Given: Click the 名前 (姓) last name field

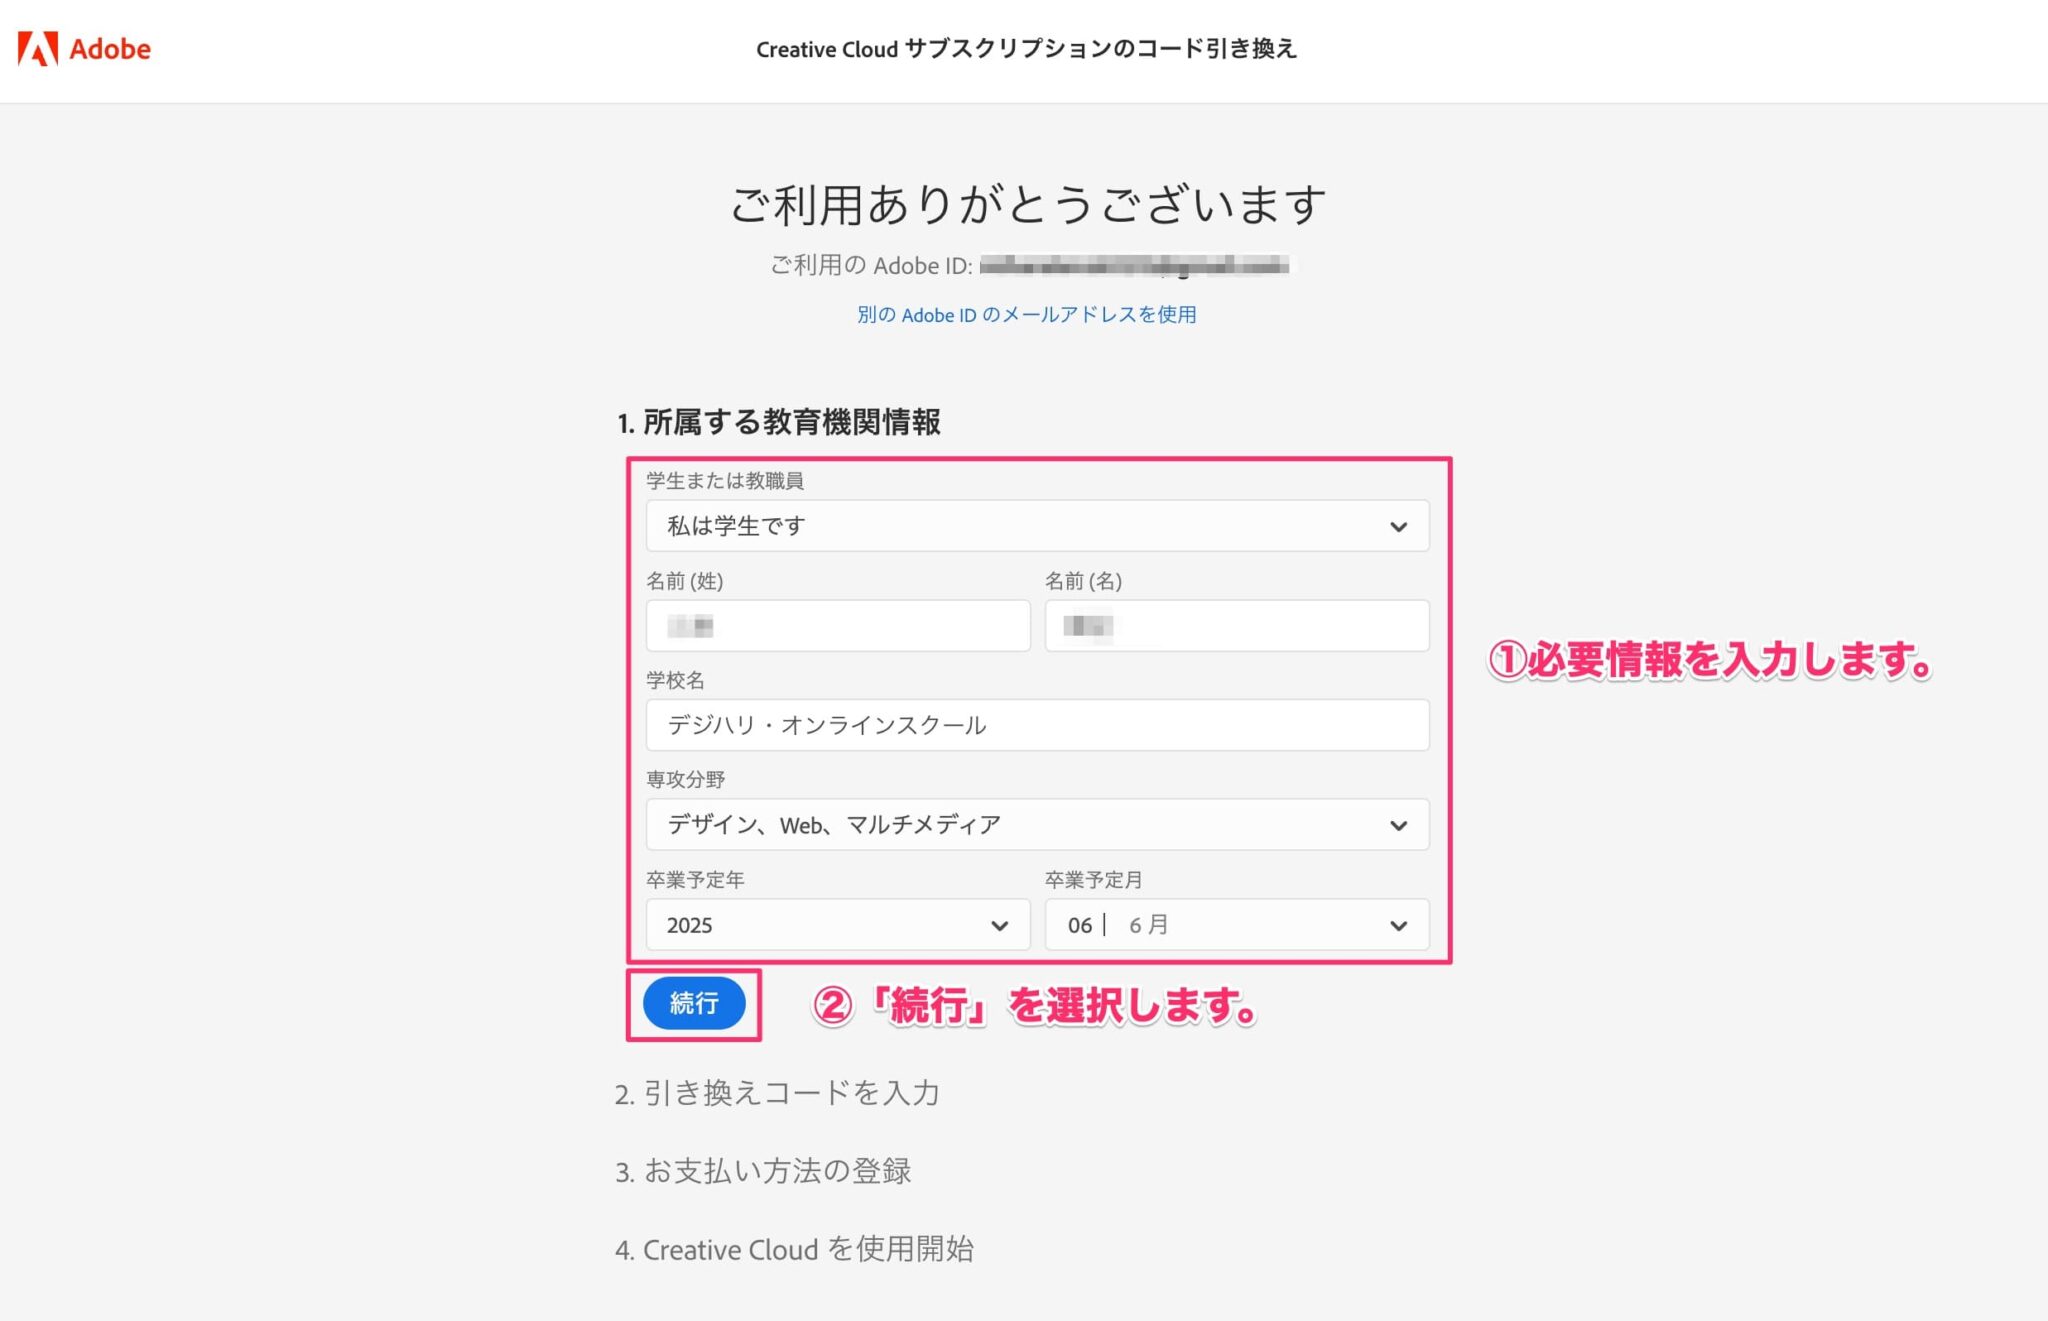Looking at the screenshot, I should pos(837,625).
